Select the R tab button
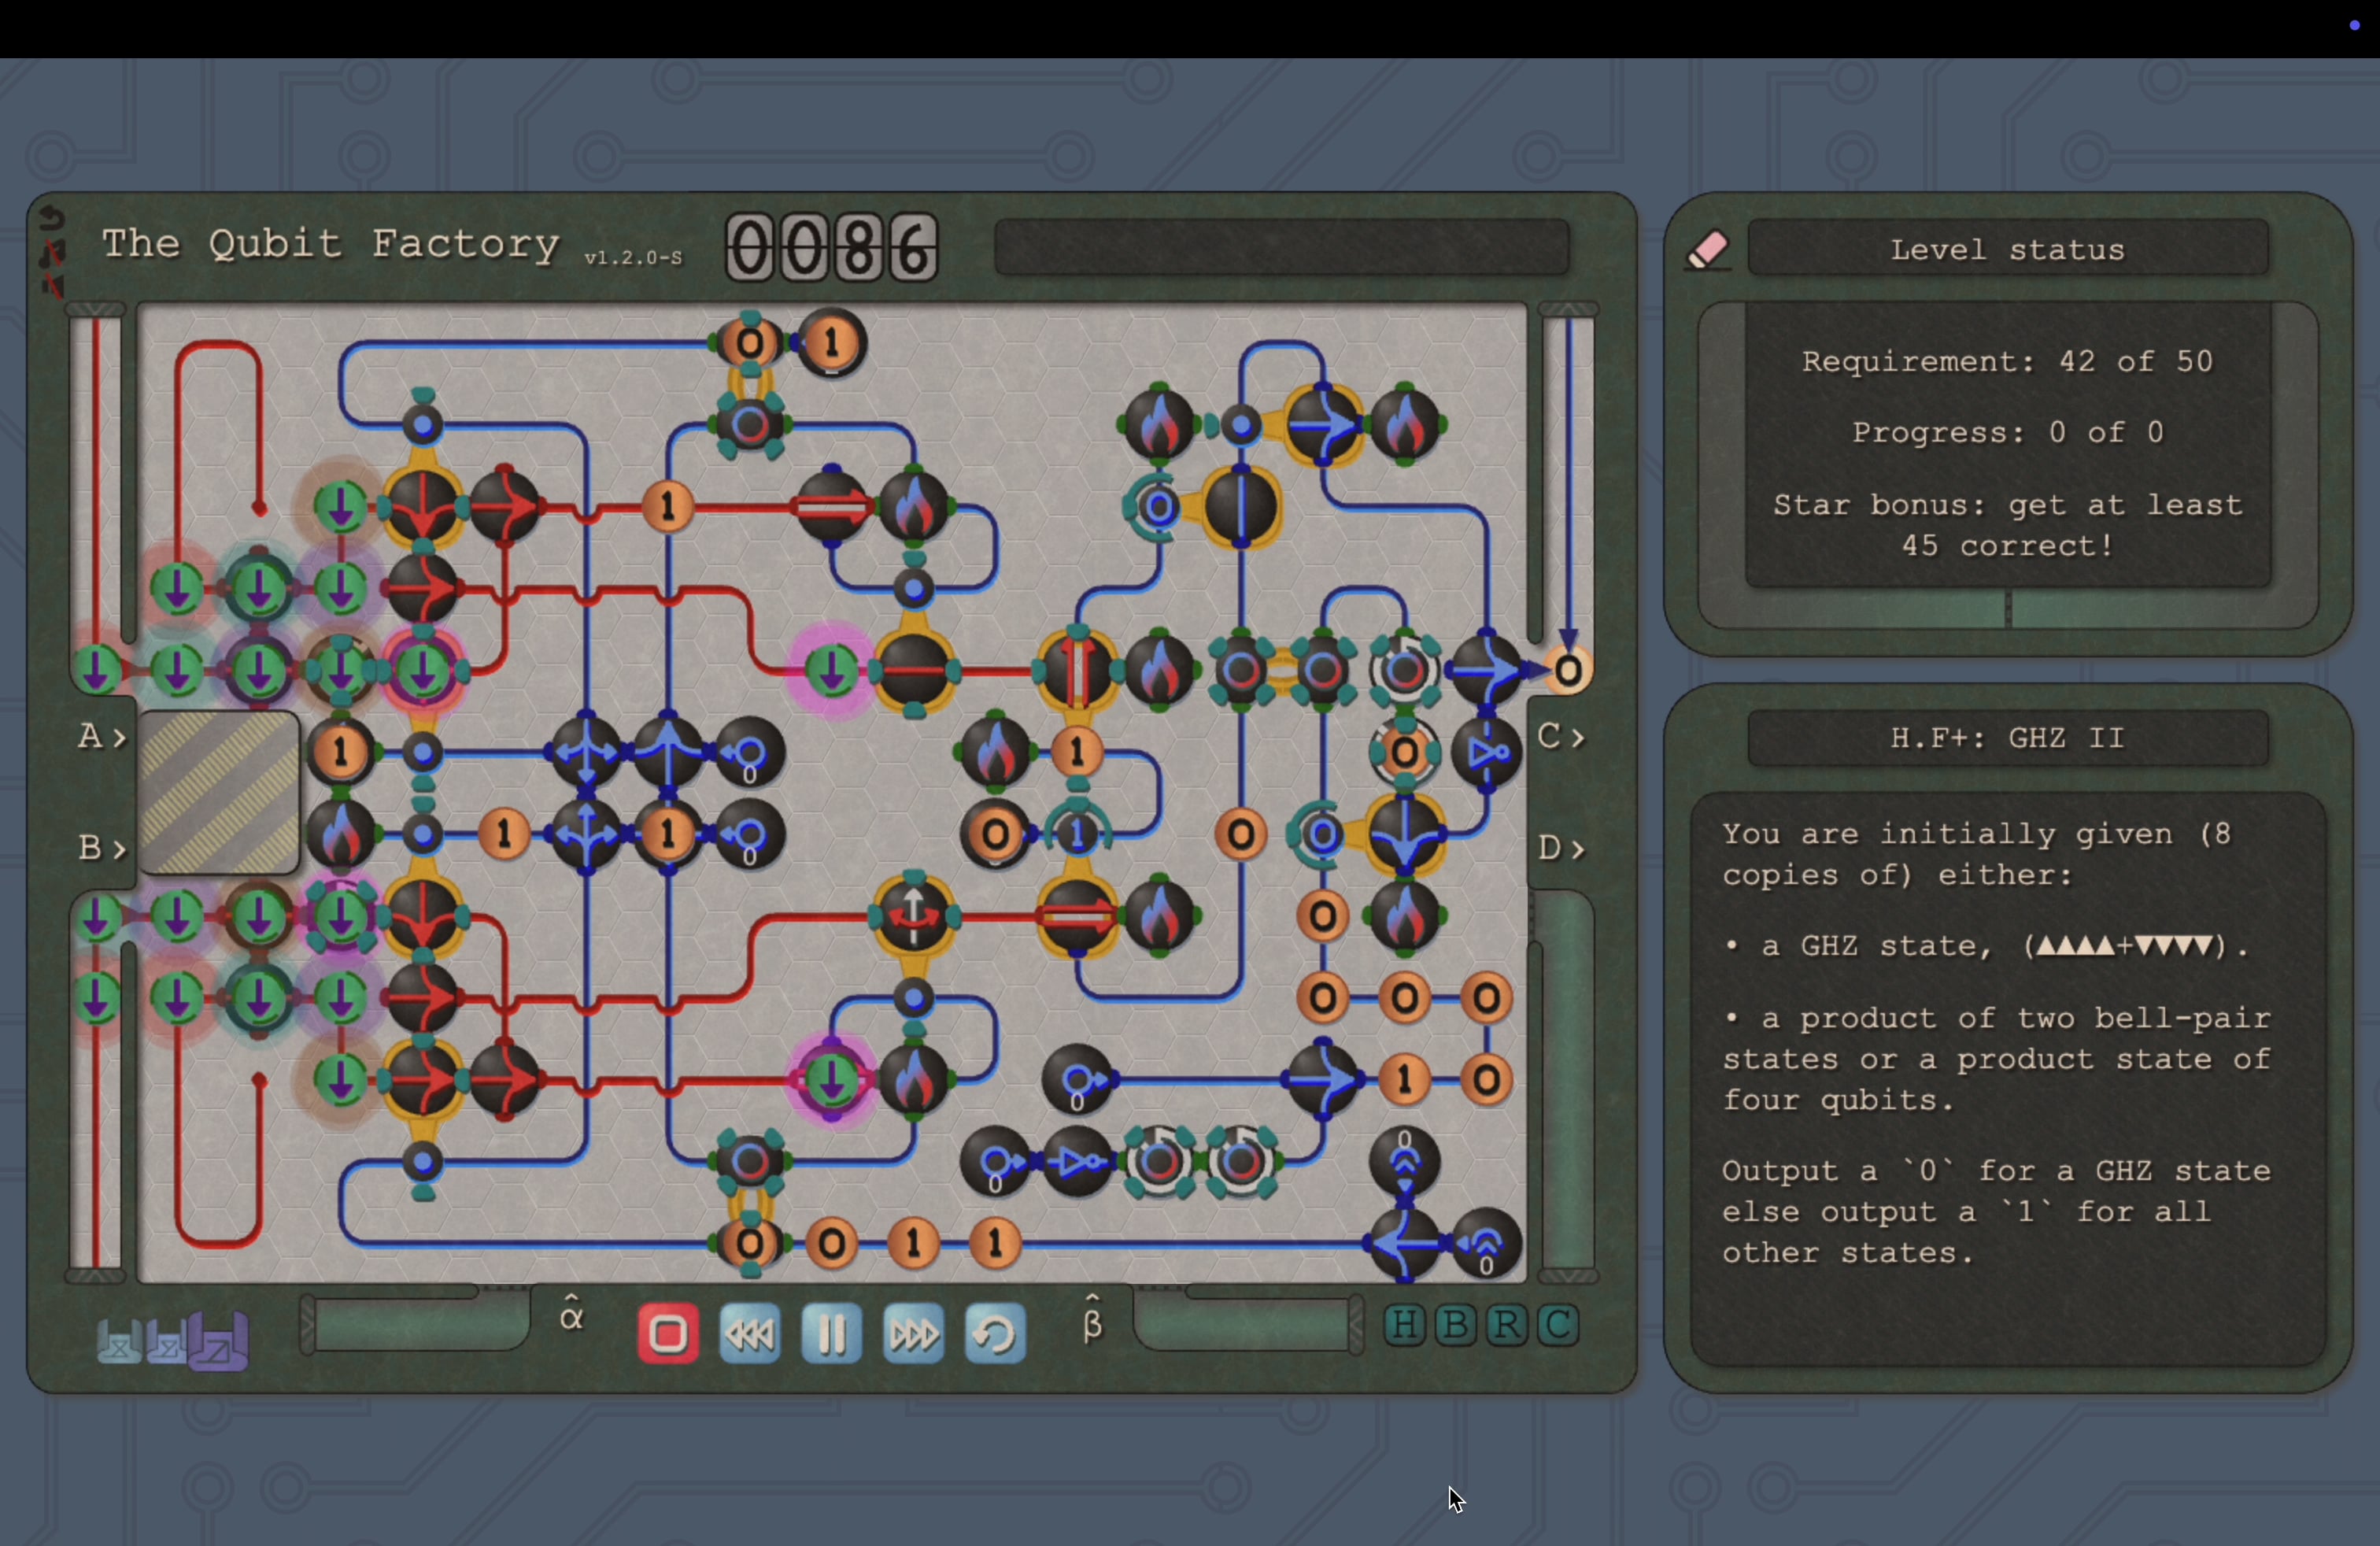 [x=1506, y=1325]
